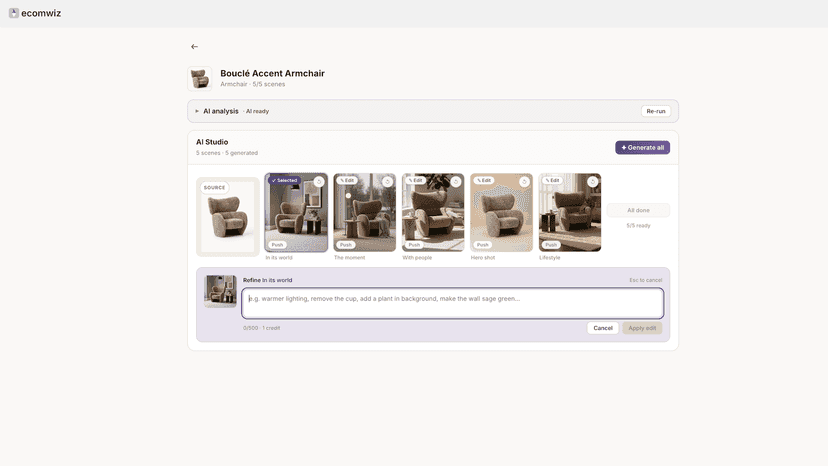Viewport: 828px width, 466px height.
Task: Click Apply edit button
Action: (x=642, y=328)
